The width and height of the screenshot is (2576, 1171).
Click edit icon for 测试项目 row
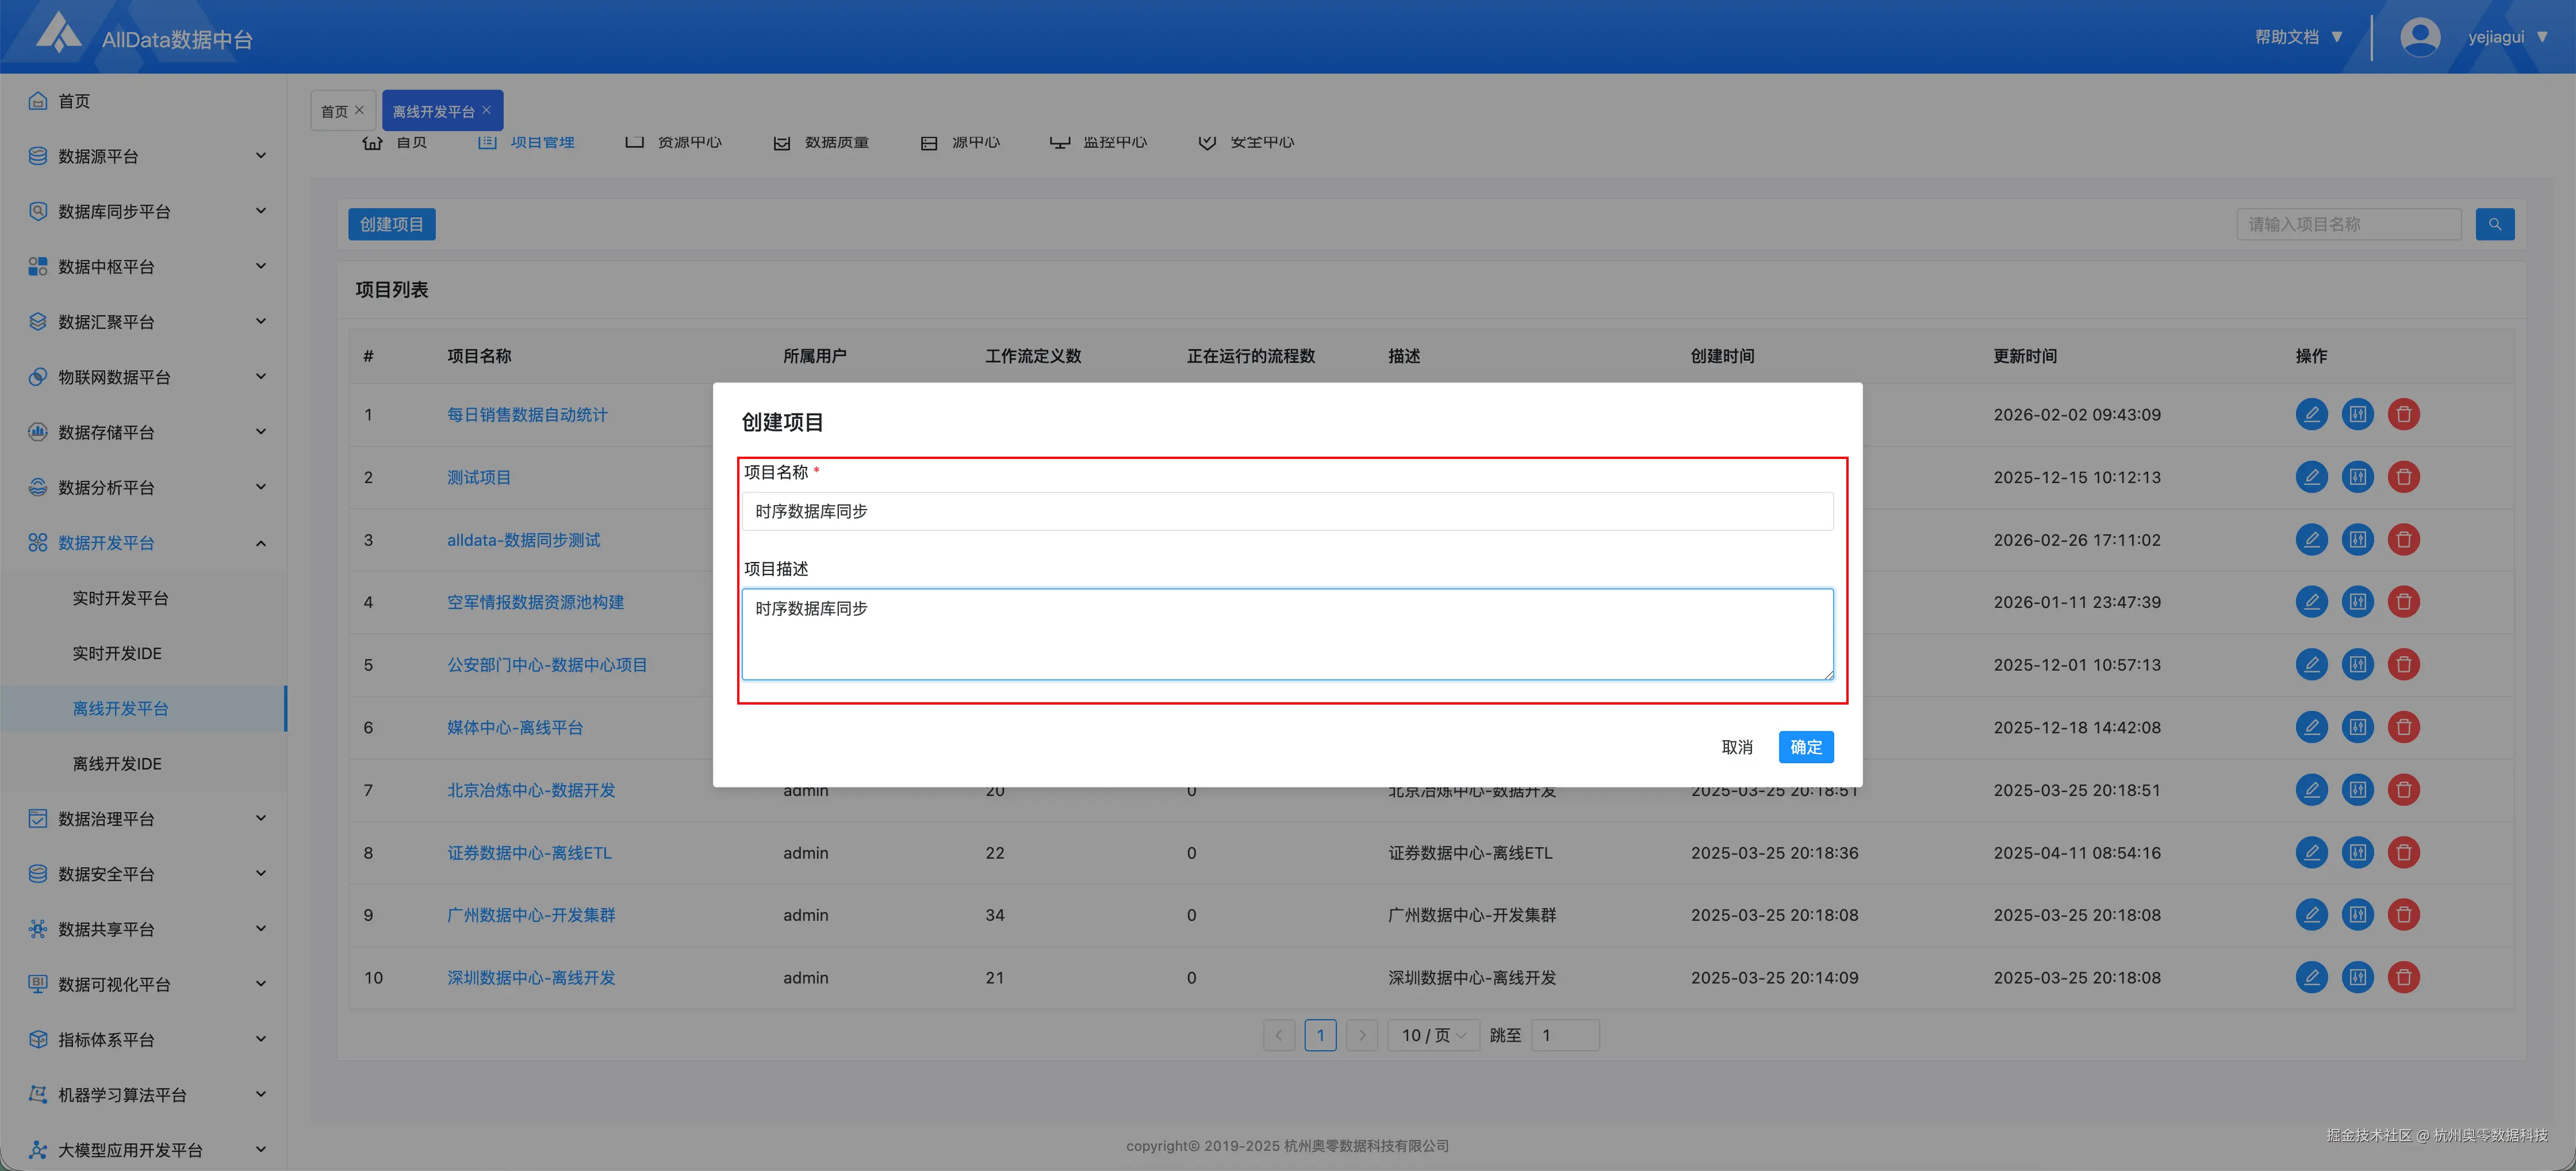[x=2311, y=477]
